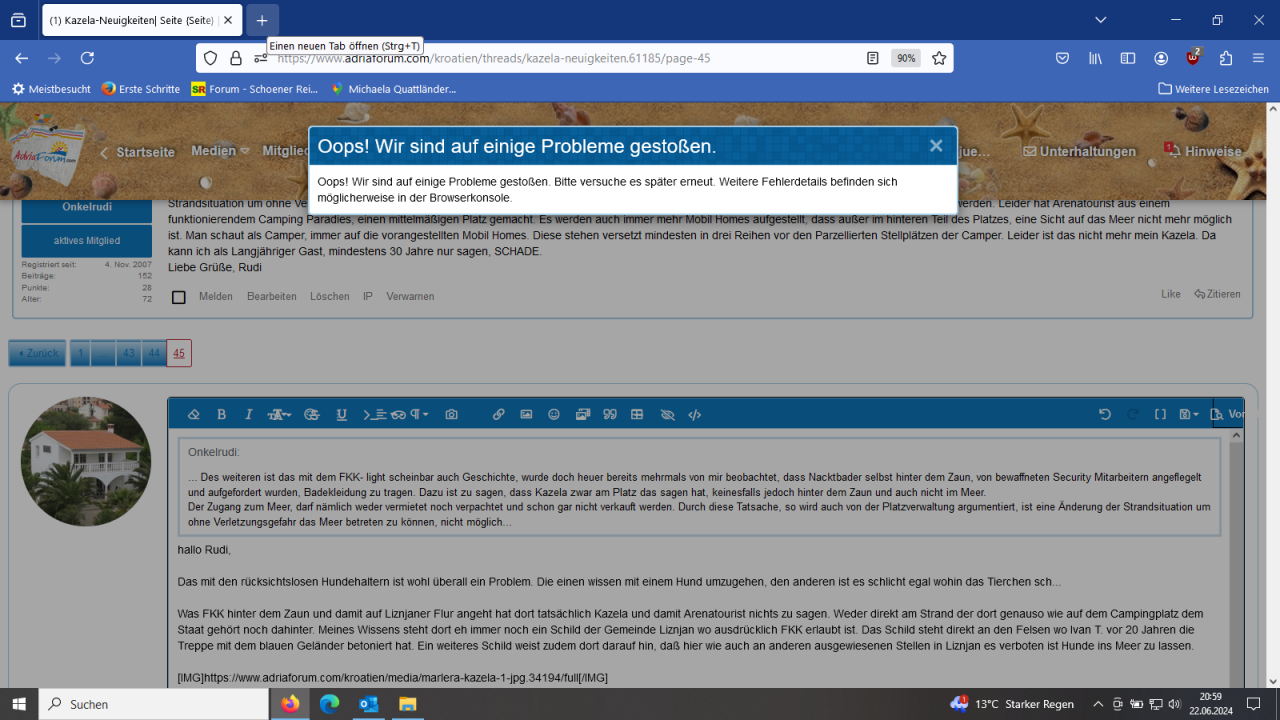
Task: Toggle bold formatting in the editor
Action: tap(221, 415)
